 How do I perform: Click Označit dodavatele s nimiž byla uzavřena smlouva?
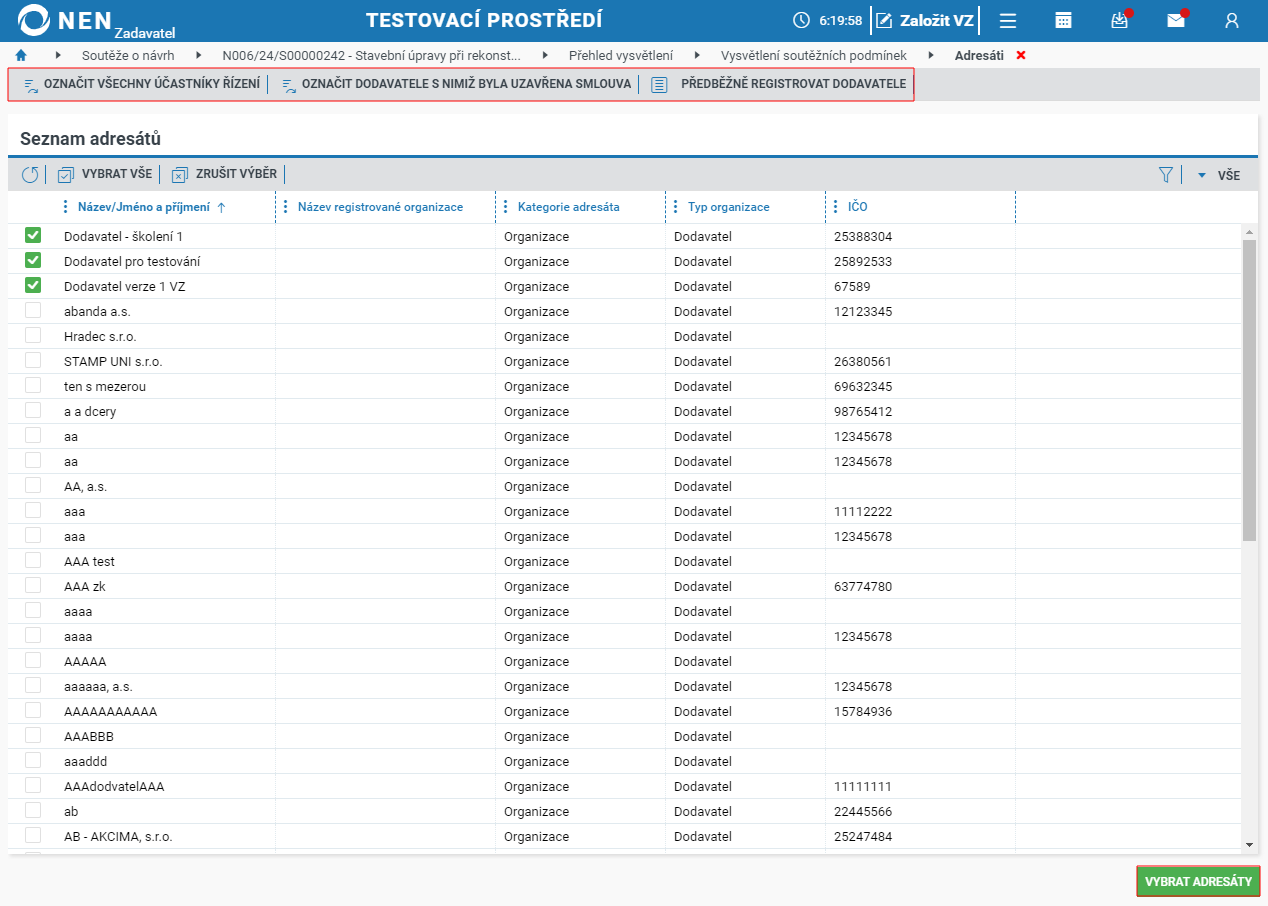[x=456, y=84]
